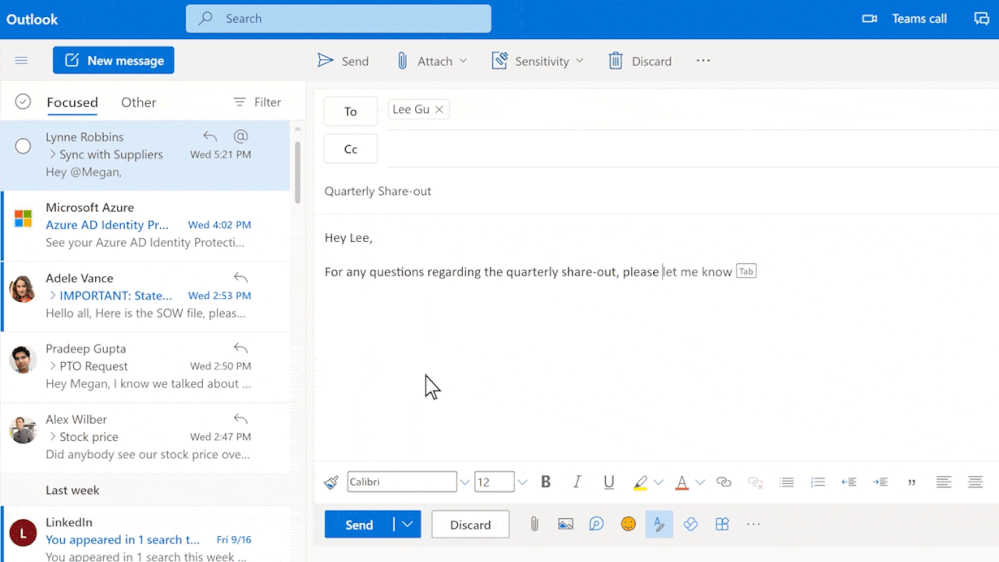Click the blue Send button
This screenshot has width=999, height=562.
(x=359, y=524)
